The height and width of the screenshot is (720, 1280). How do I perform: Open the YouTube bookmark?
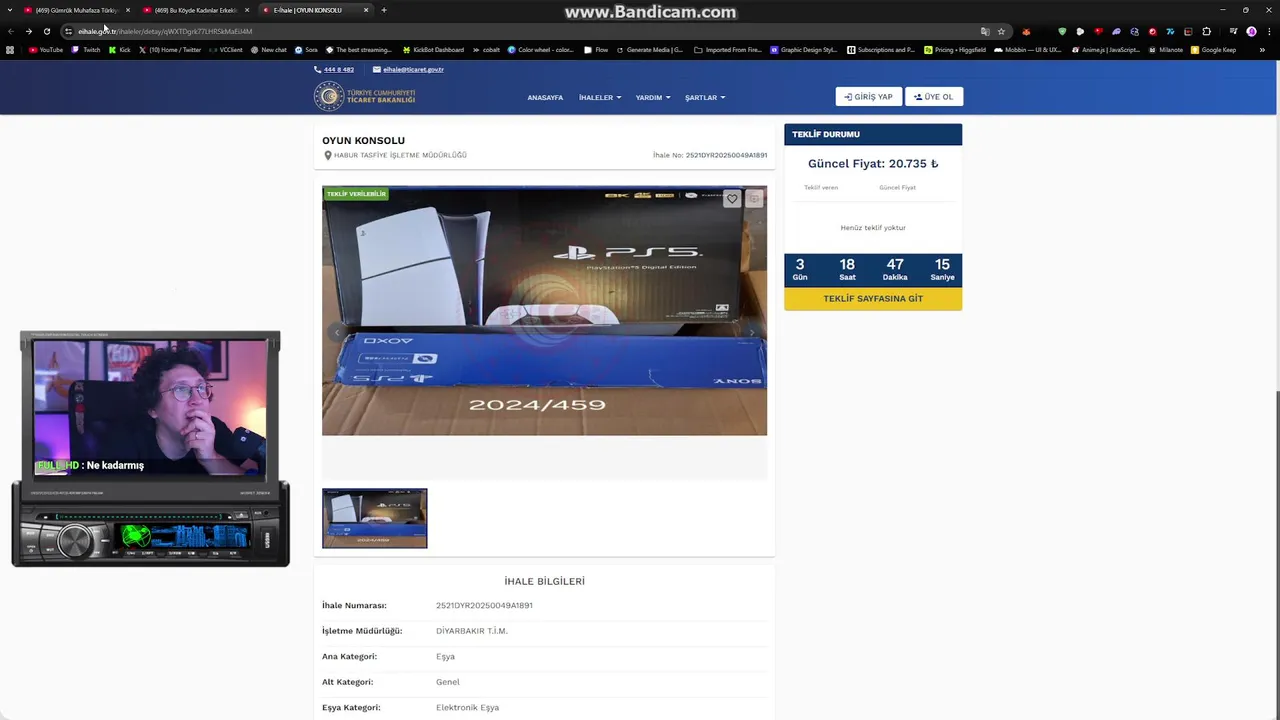pyautogui.click(x=46, y=50)
